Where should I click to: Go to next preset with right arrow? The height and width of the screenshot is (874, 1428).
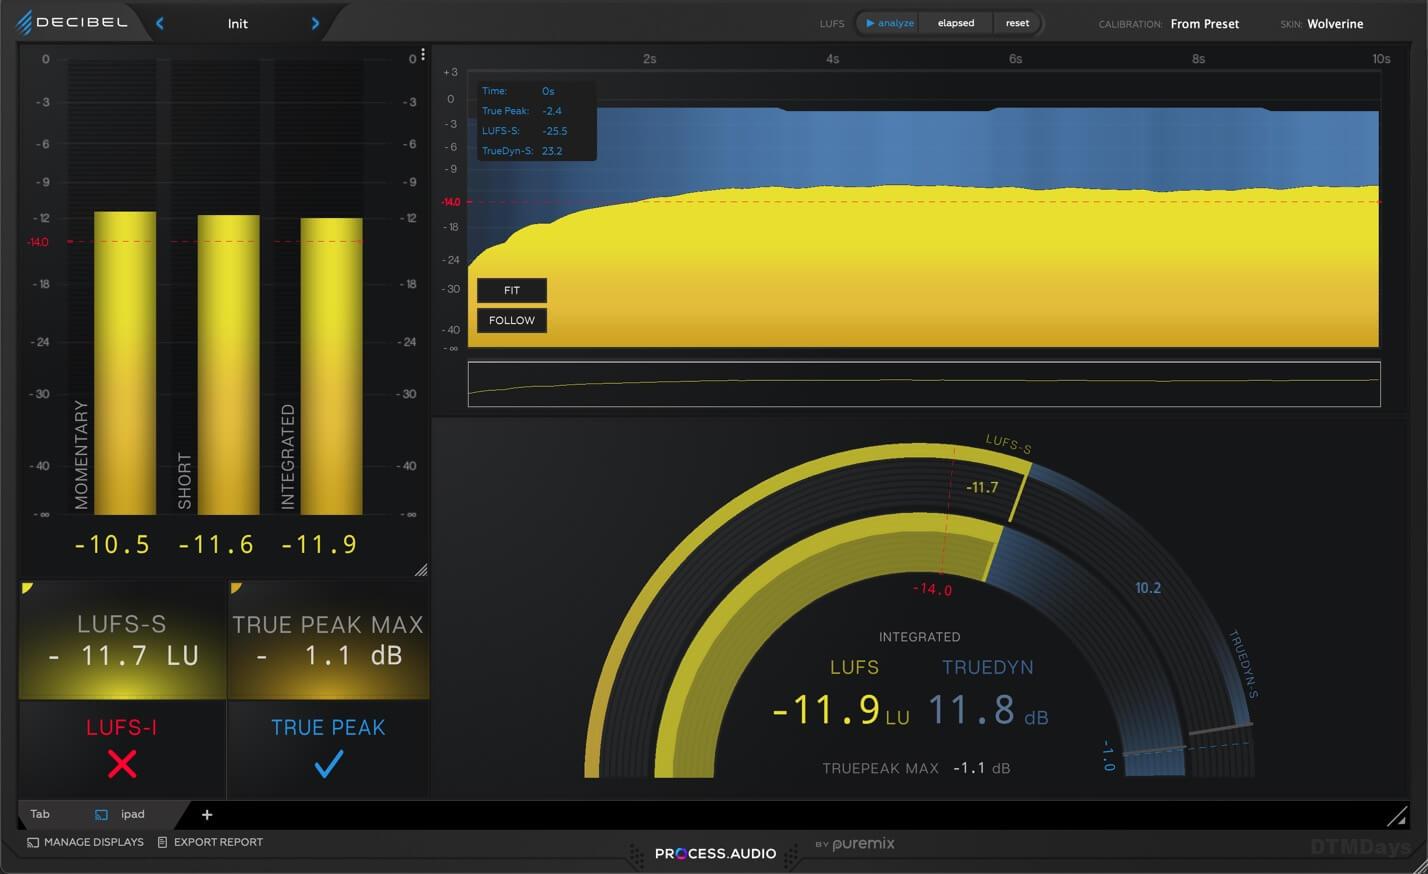click(x=315, y=22)
